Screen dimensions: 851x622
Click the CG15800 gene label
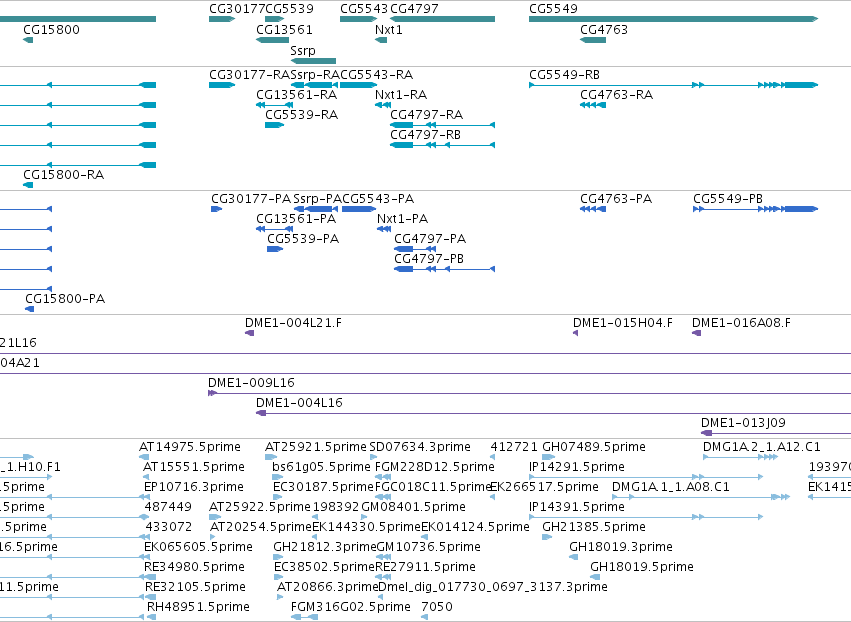[x=51, y=29]
